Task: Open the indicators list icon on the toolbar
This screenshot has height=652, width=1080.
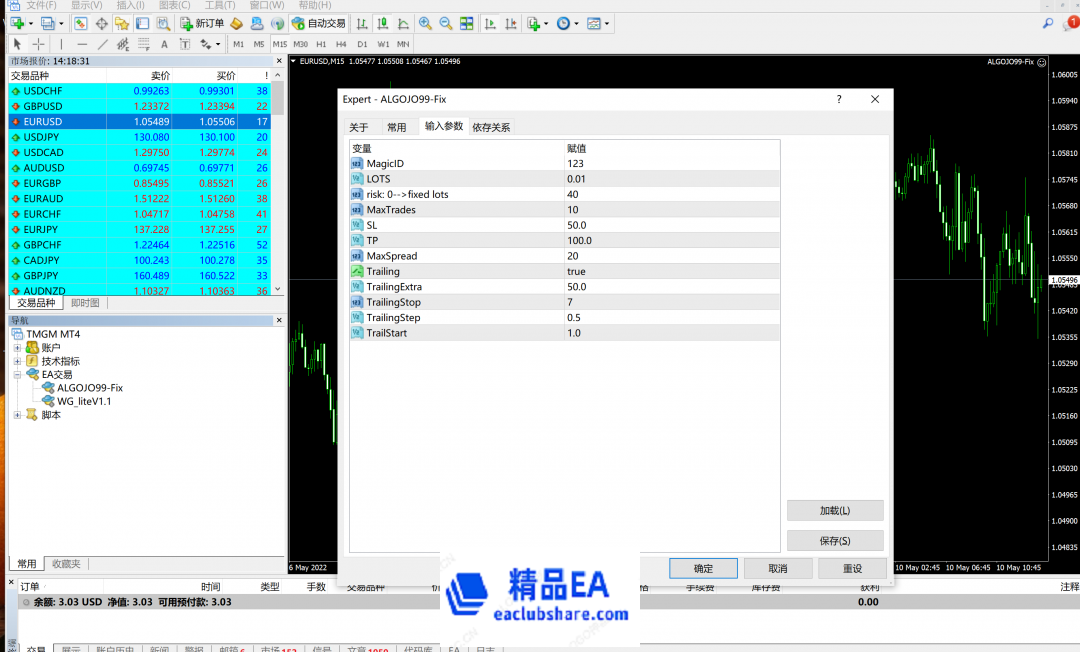Action: (534, 23)
